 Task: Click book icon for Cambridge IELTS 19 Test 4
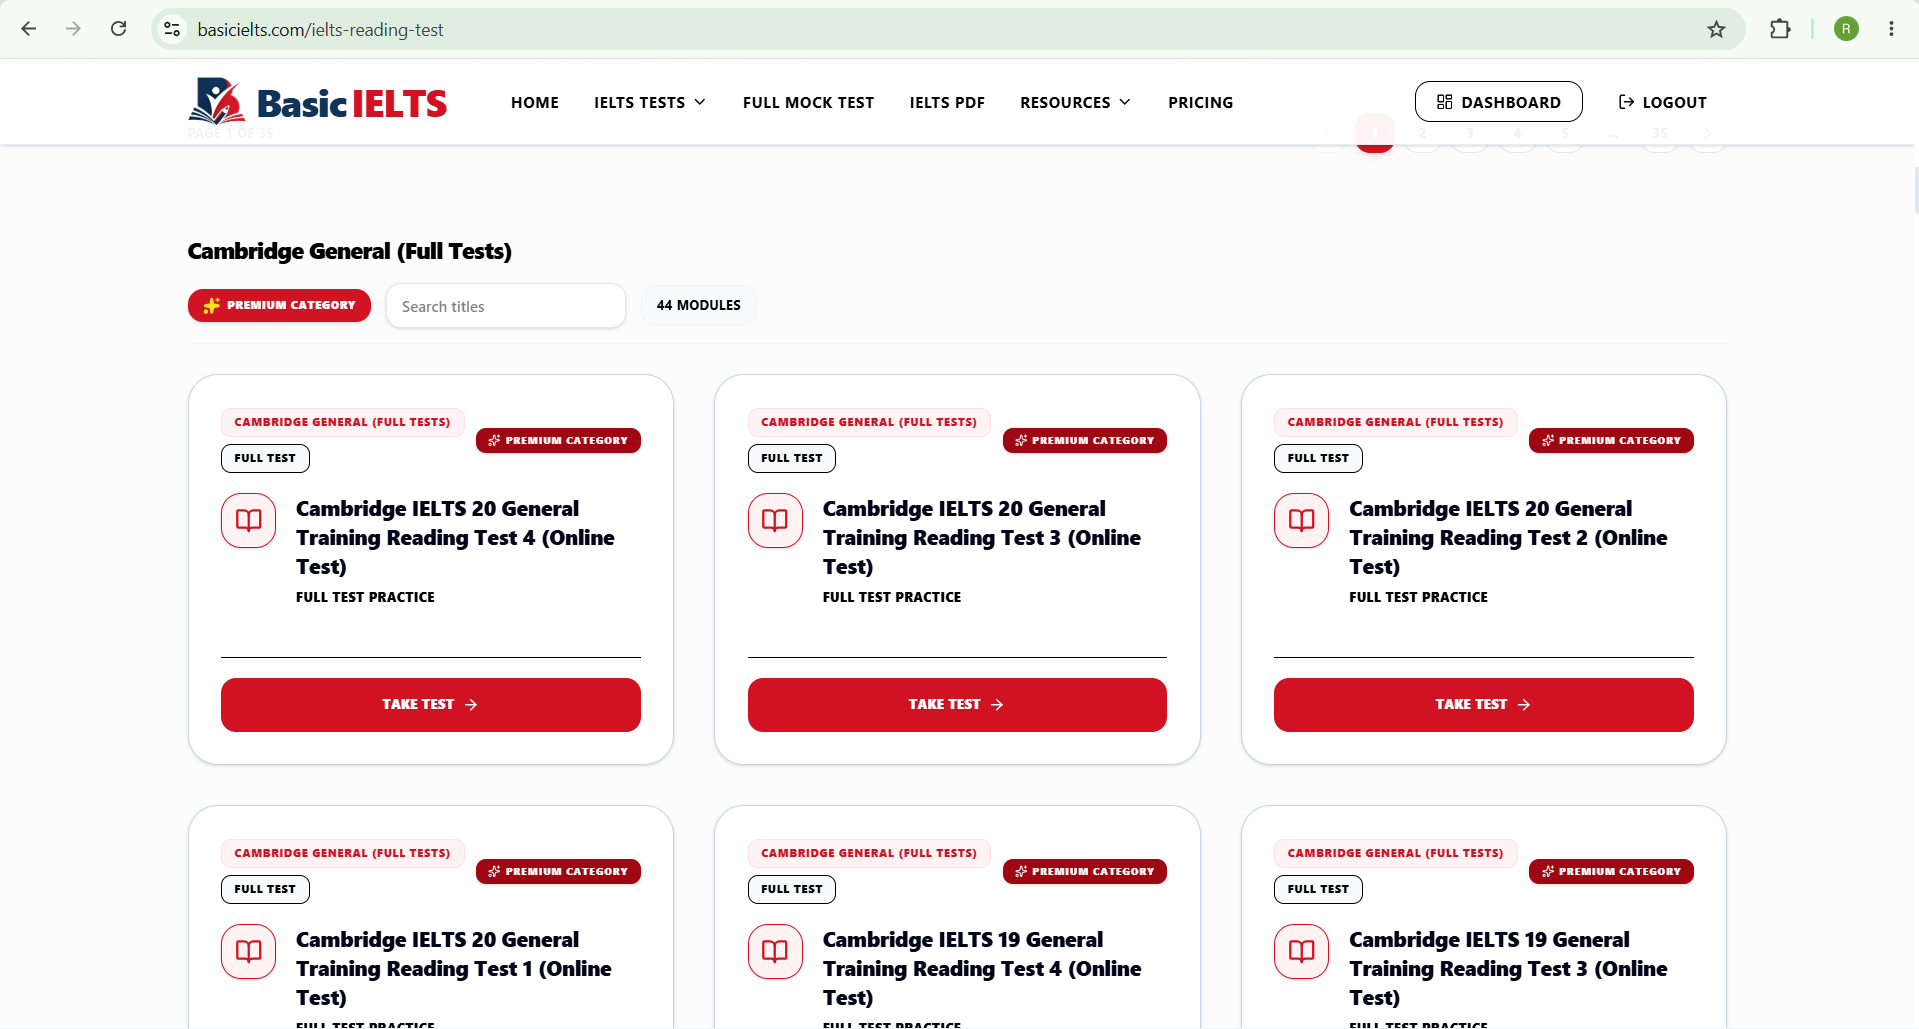(775, 951)
